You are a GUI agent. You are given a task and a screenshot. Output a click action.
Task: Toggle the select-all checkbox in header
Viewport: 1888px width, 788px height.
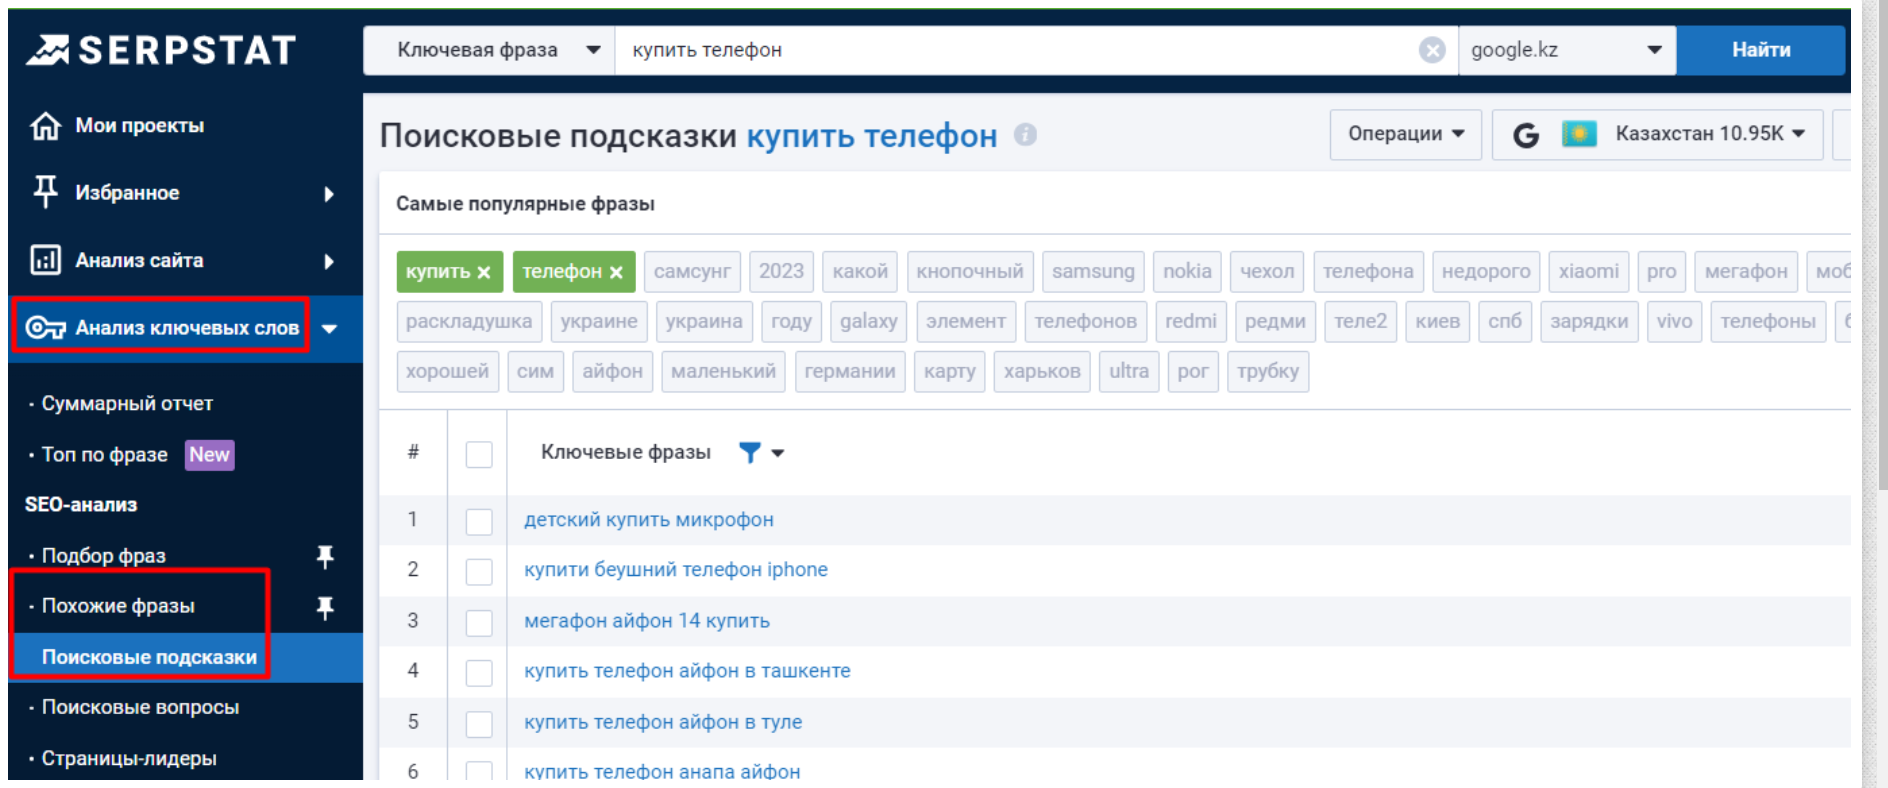[x=479, y=454]
